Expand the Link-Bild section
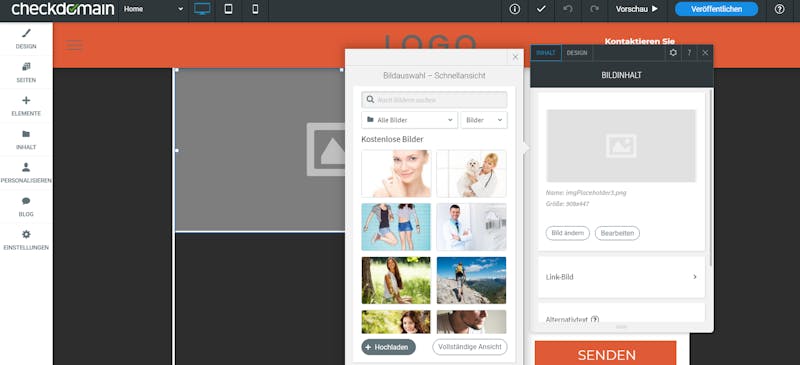This screenshot has width=800, height=365. pyautogui.click(x=621, y=277)
